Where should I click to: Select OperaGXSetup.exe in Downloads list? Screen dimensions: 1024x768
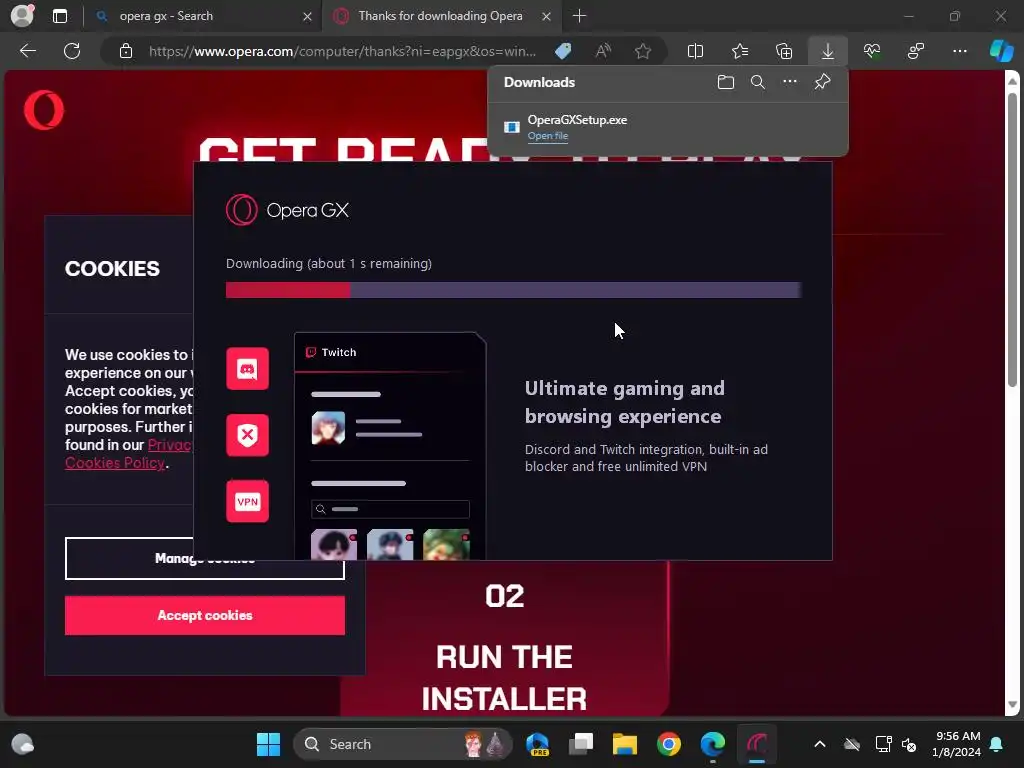point(667,127)
